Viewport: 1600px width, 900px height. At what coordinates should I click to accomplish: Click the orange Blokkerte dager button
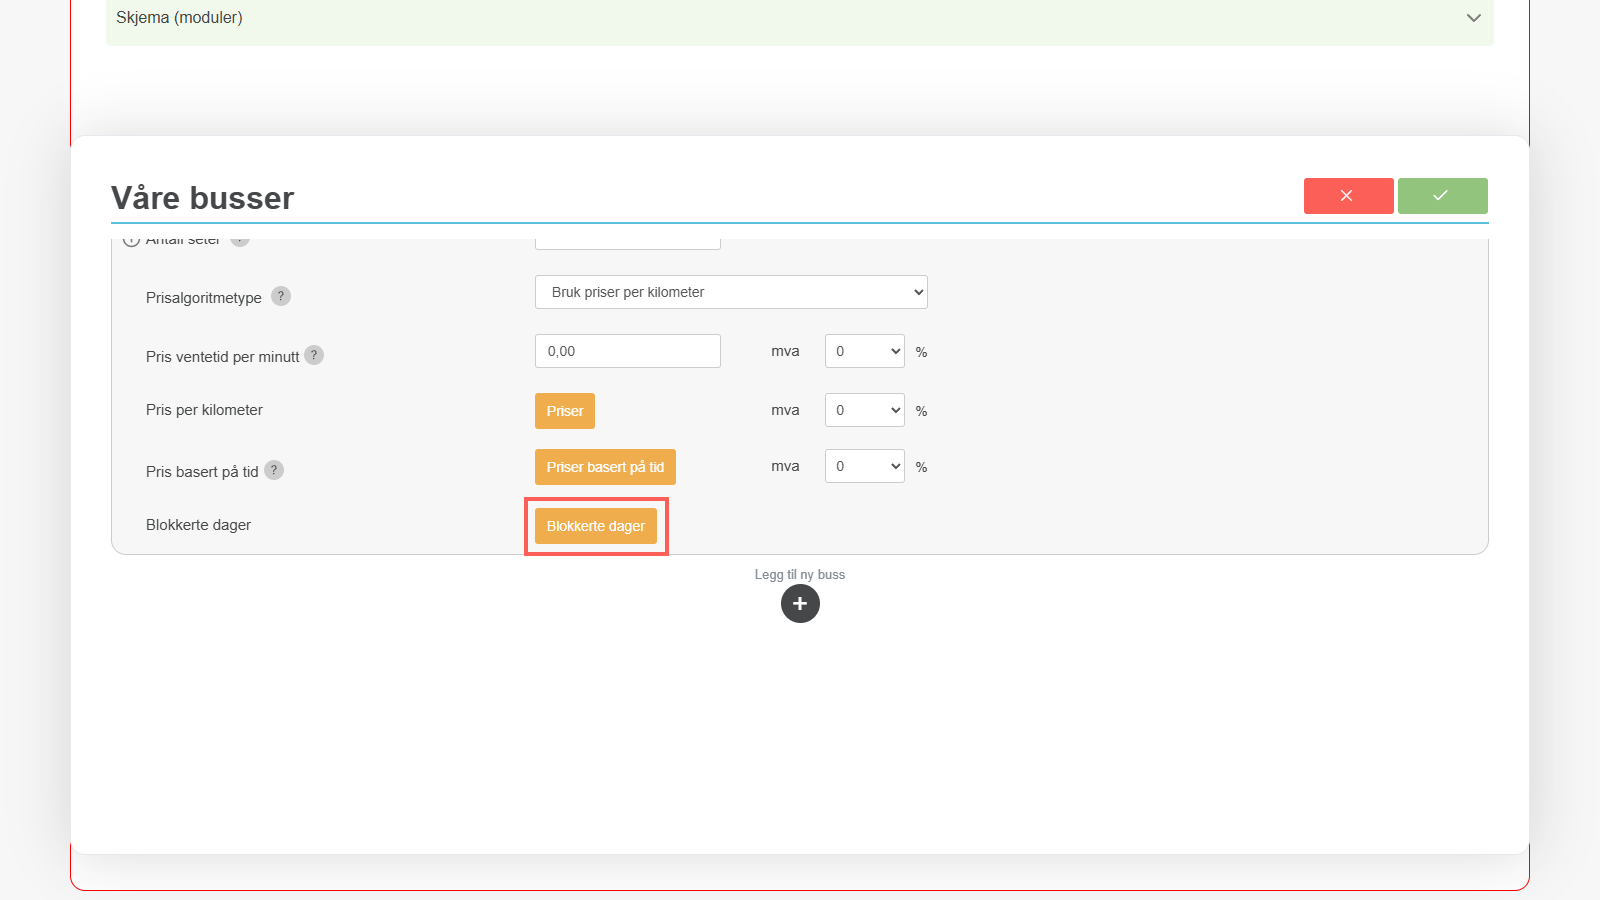pyautogui.click(x=596, y=526)
